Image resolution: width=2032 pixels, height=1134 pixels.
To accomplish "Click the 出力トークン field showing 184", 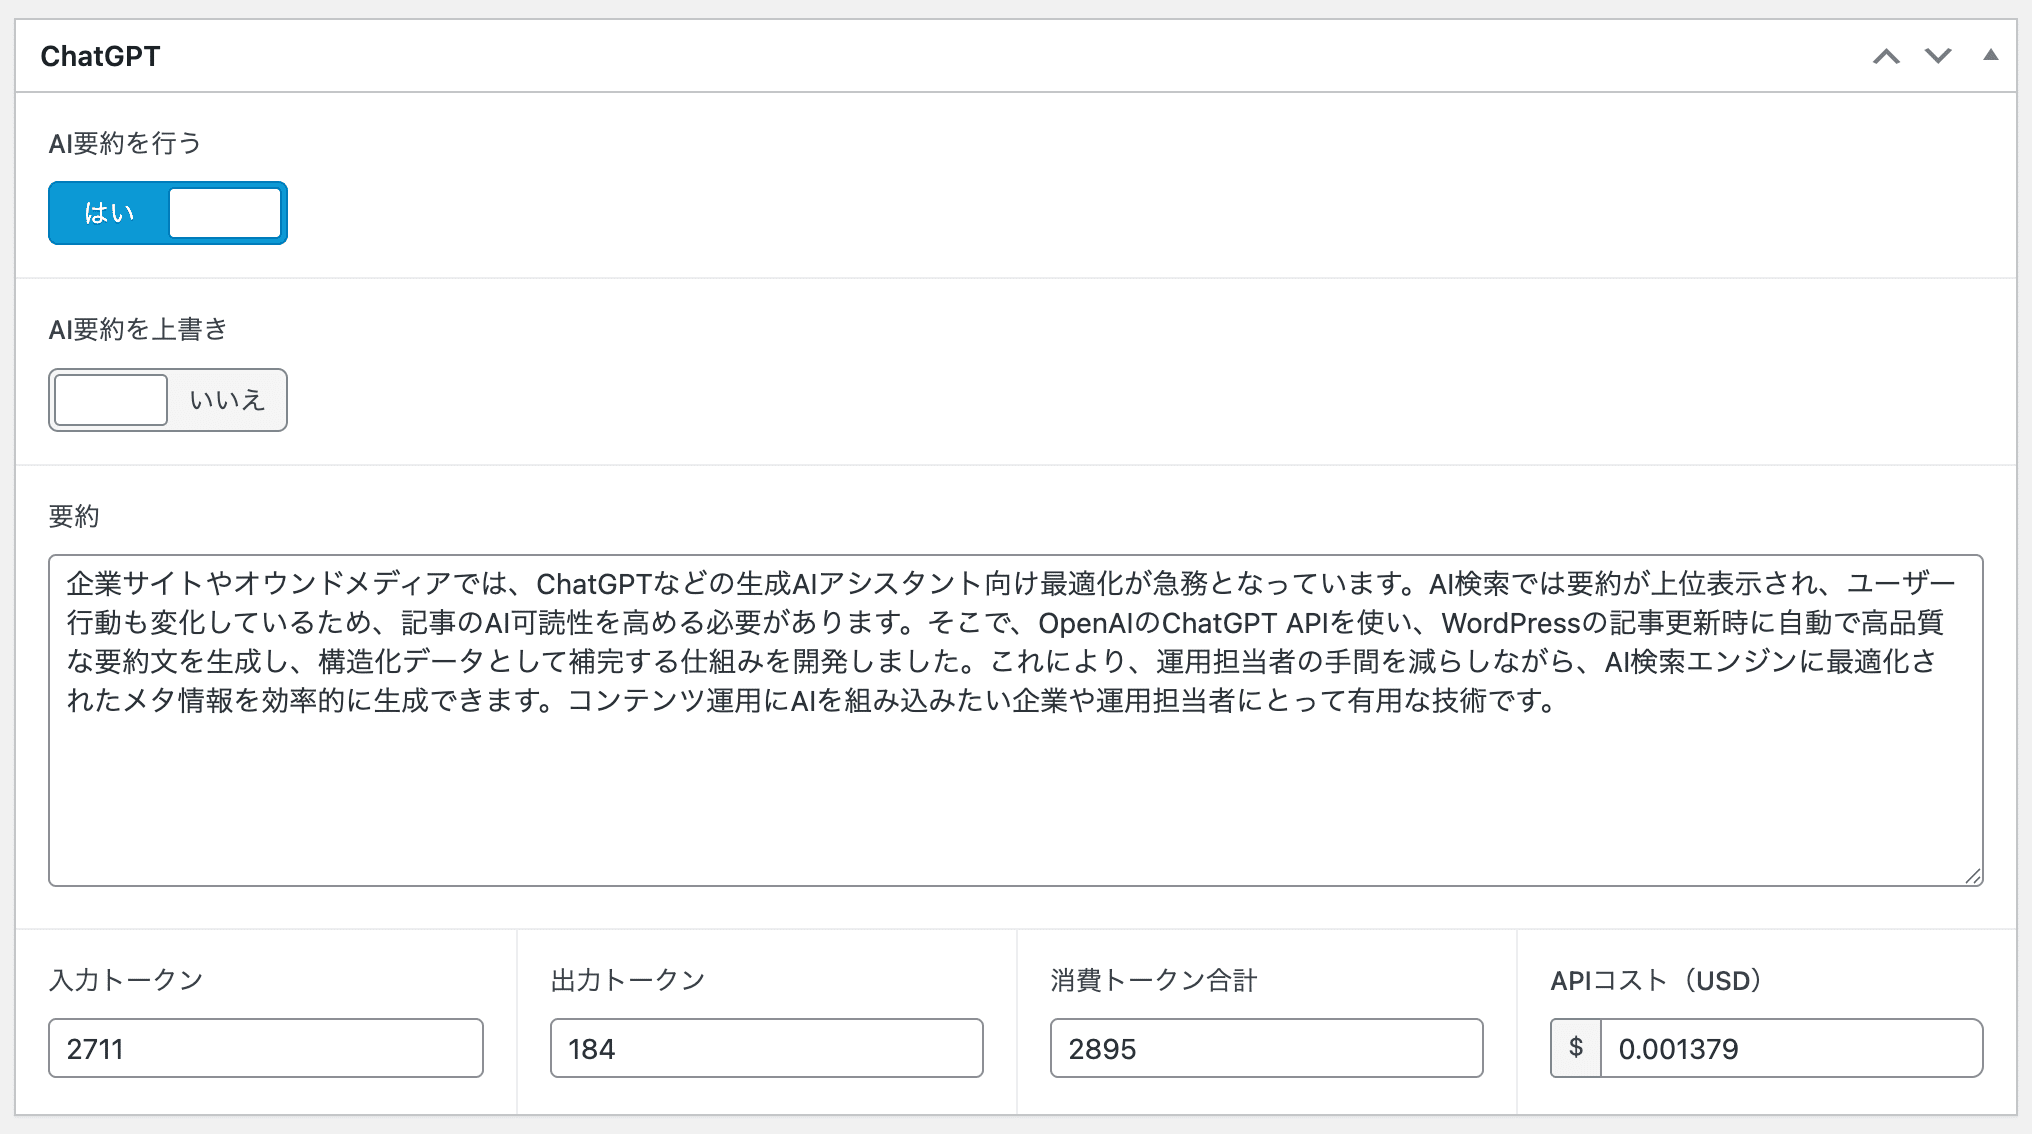I will [x=766, y=1048].
